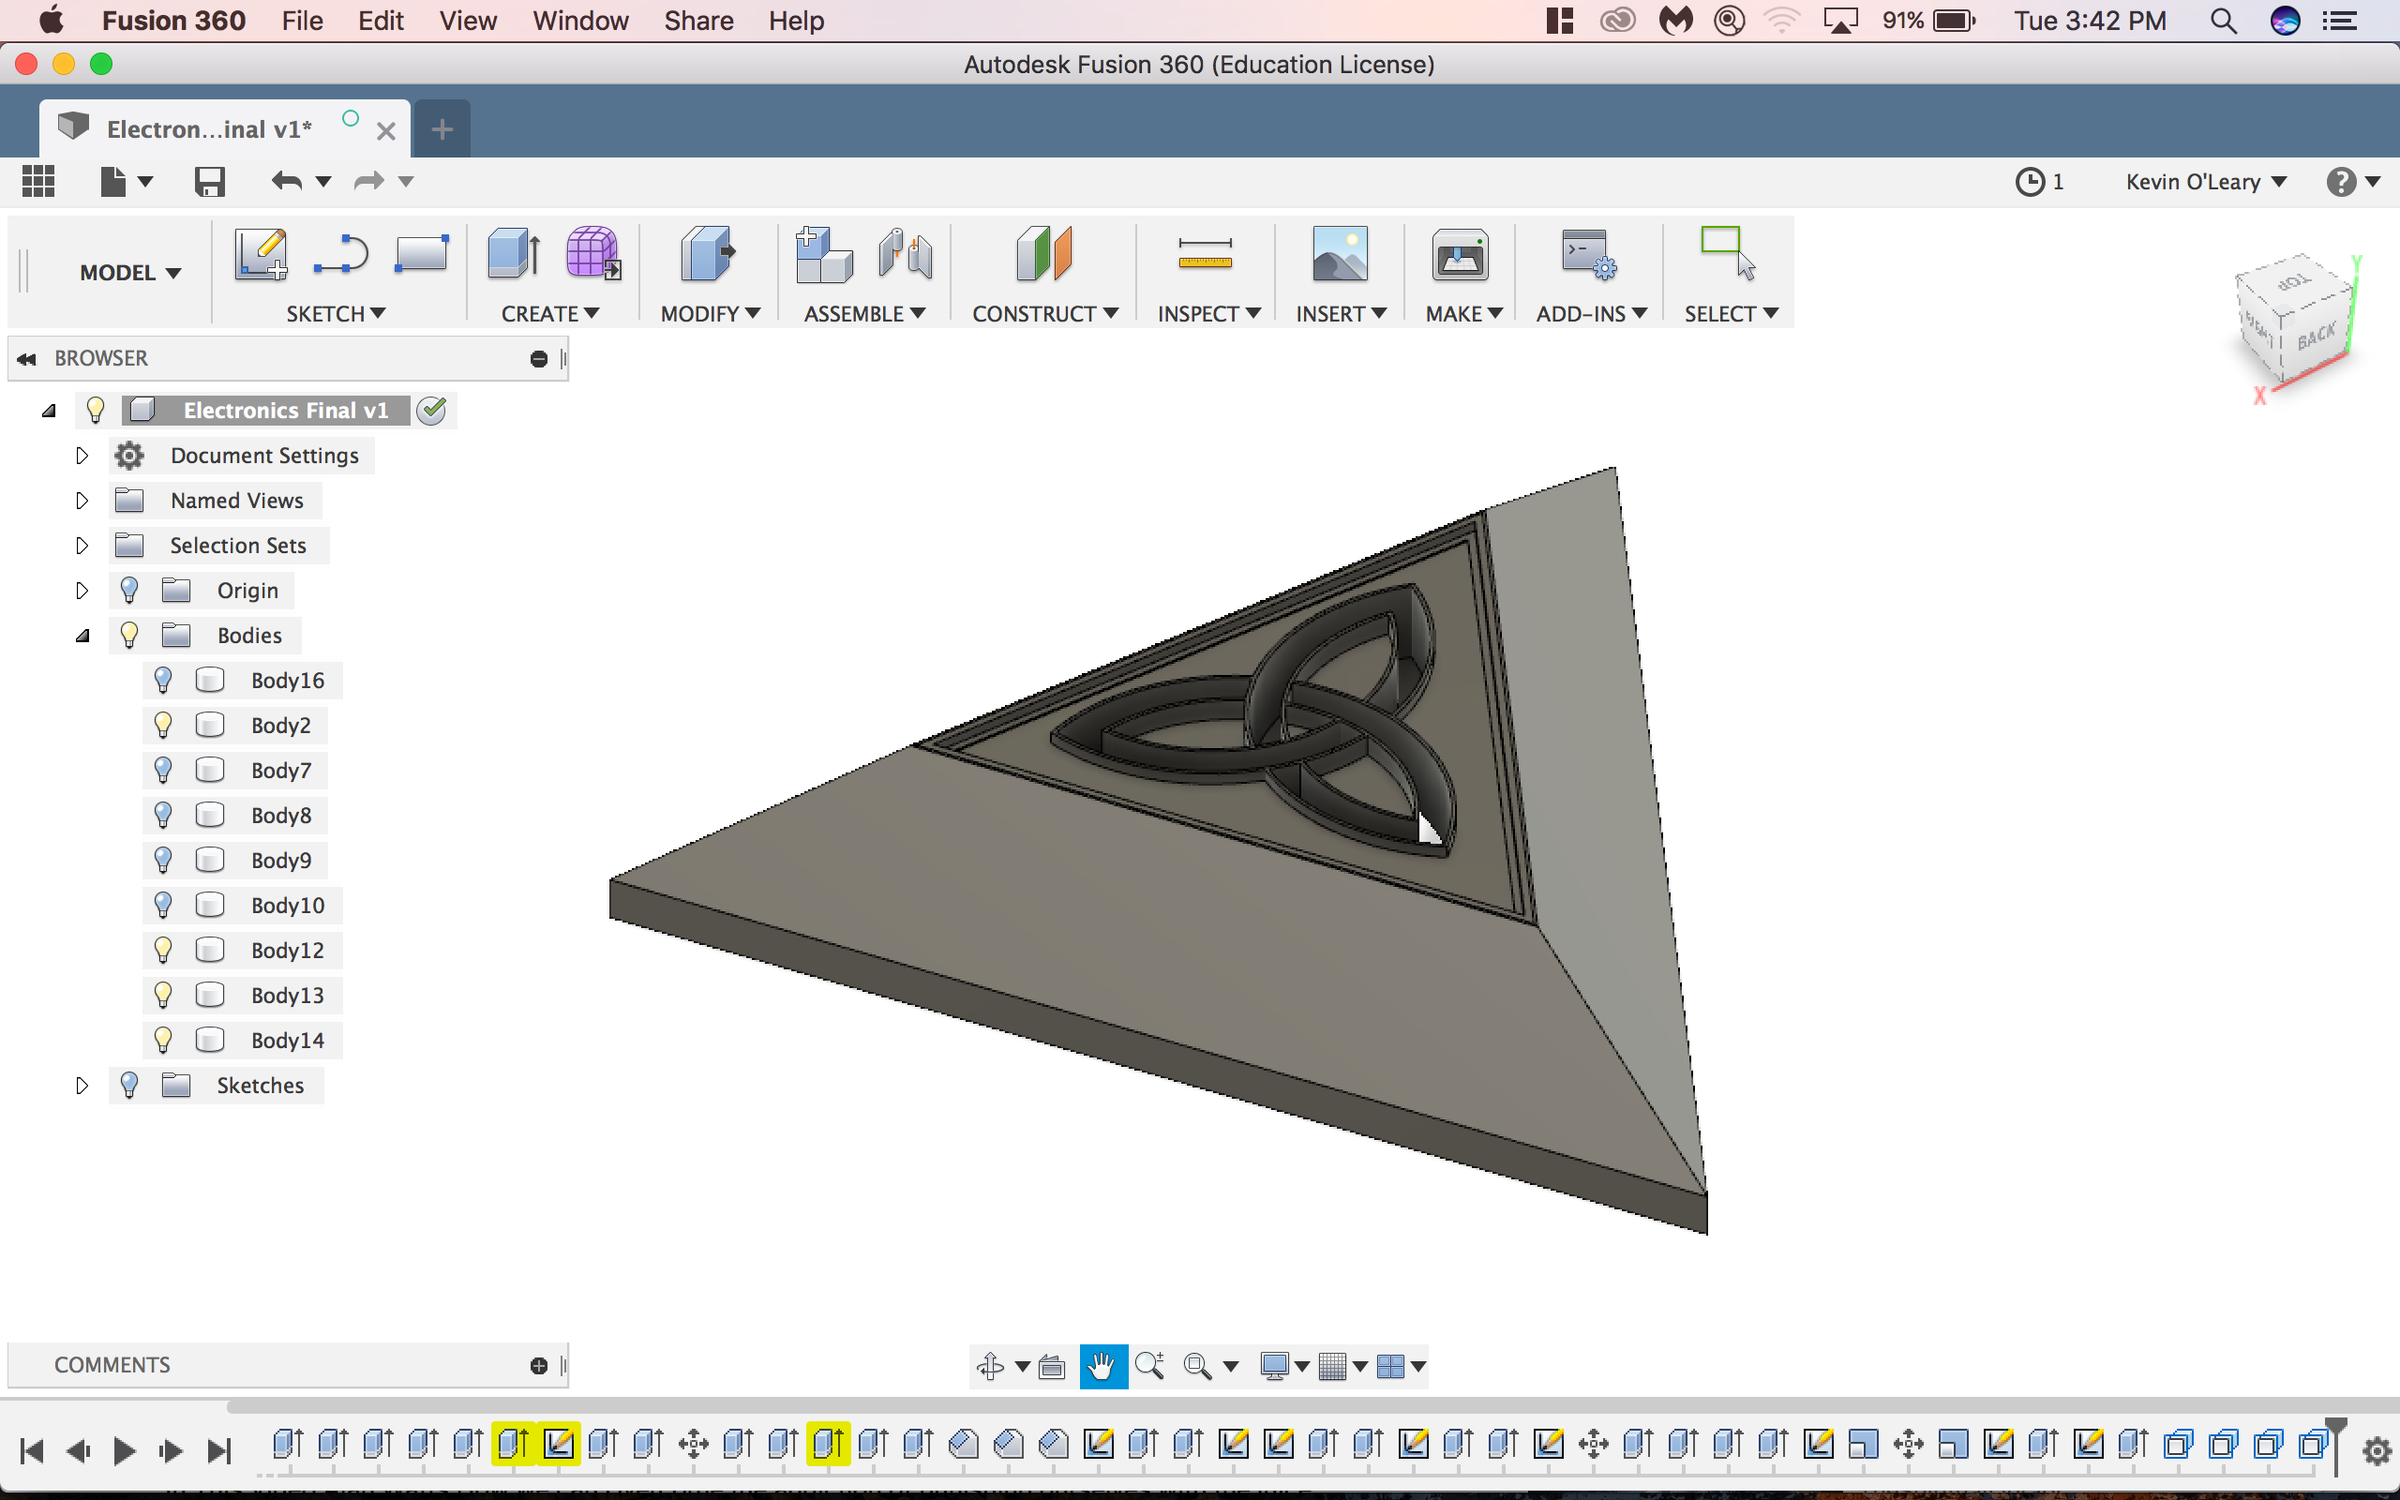Click the Create Sketch icon
Screen dimensions: 2400x1500
pyautogui.click(x=261, y=254)
